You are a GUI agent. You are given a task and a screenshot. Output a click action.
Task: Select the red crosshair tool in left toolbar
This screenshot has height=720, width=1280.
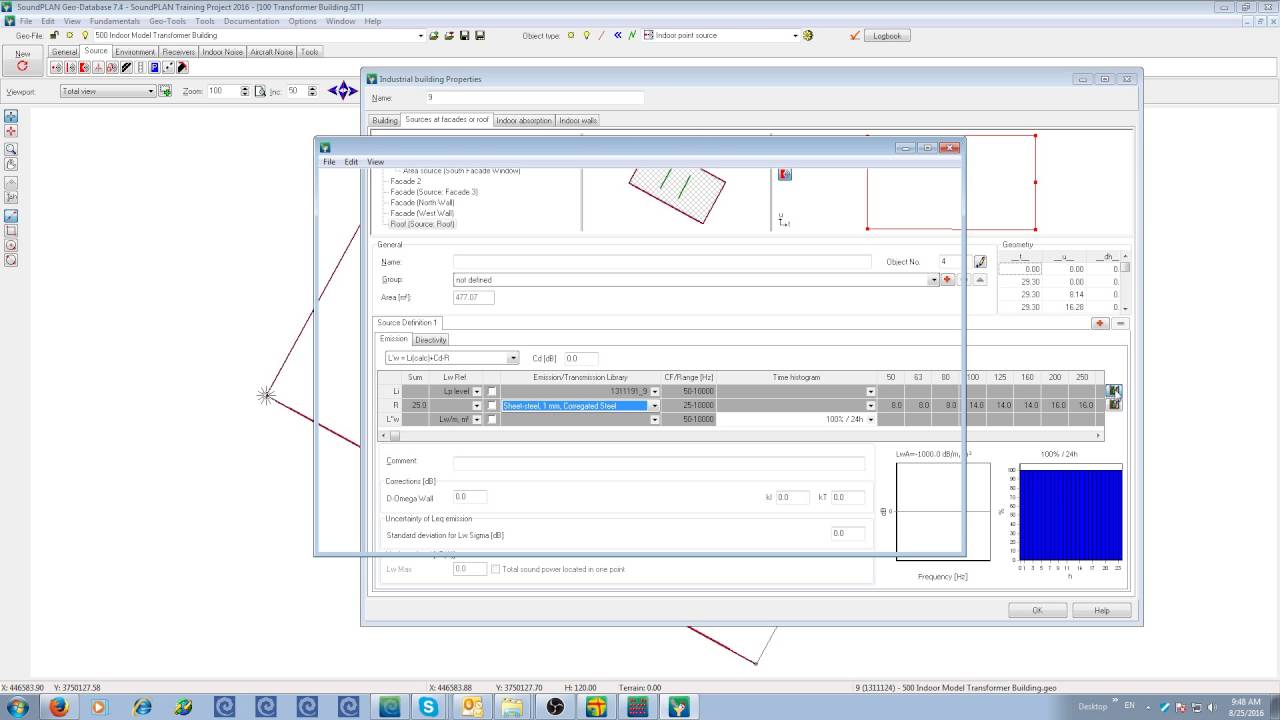pos(11,131)
